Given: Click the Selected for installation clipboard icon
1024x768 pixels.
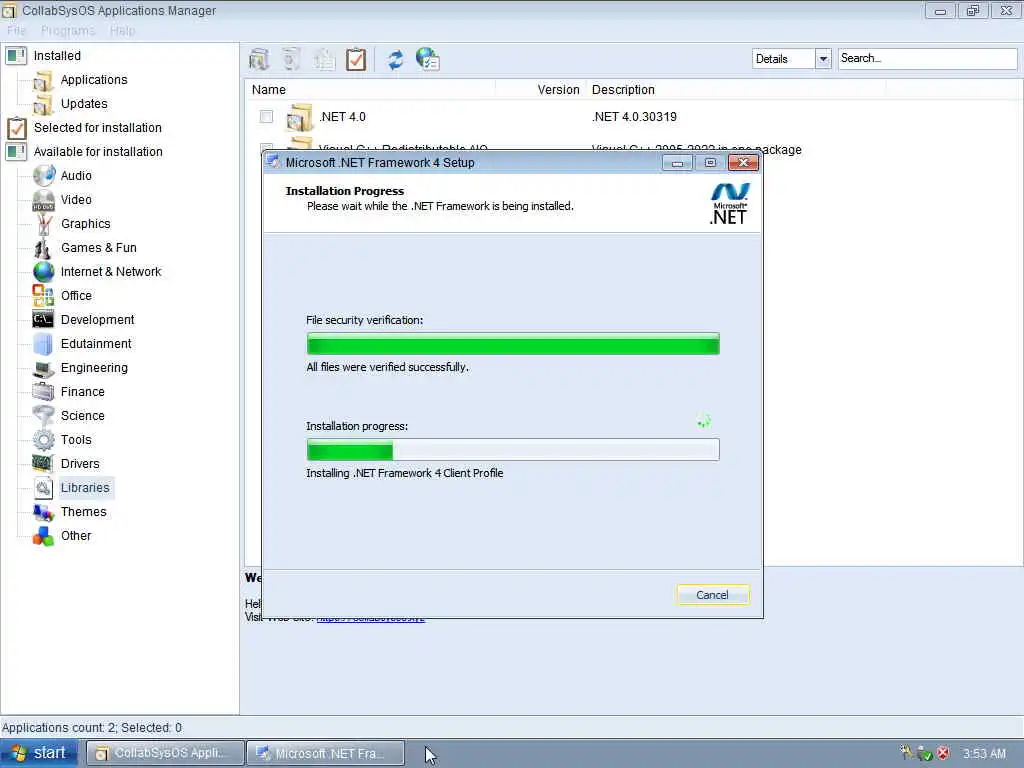Looking at the screenshot, I should [16, 128].
